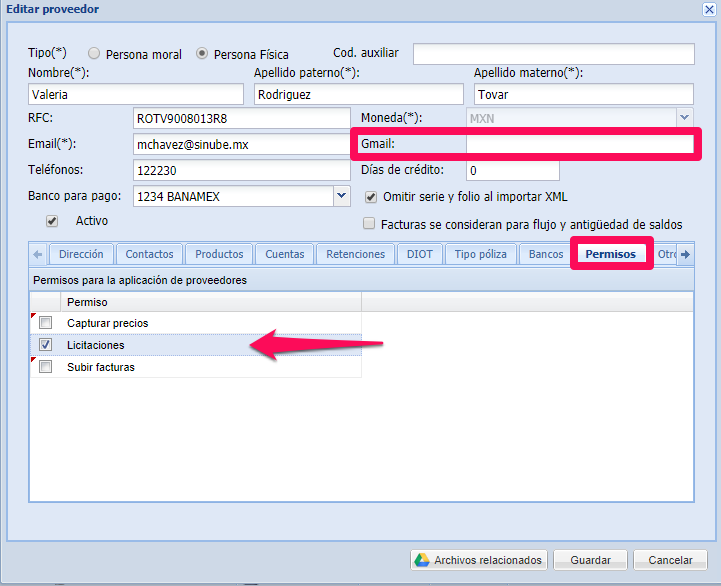Switch to the Retenciones tab

point(355,254)
